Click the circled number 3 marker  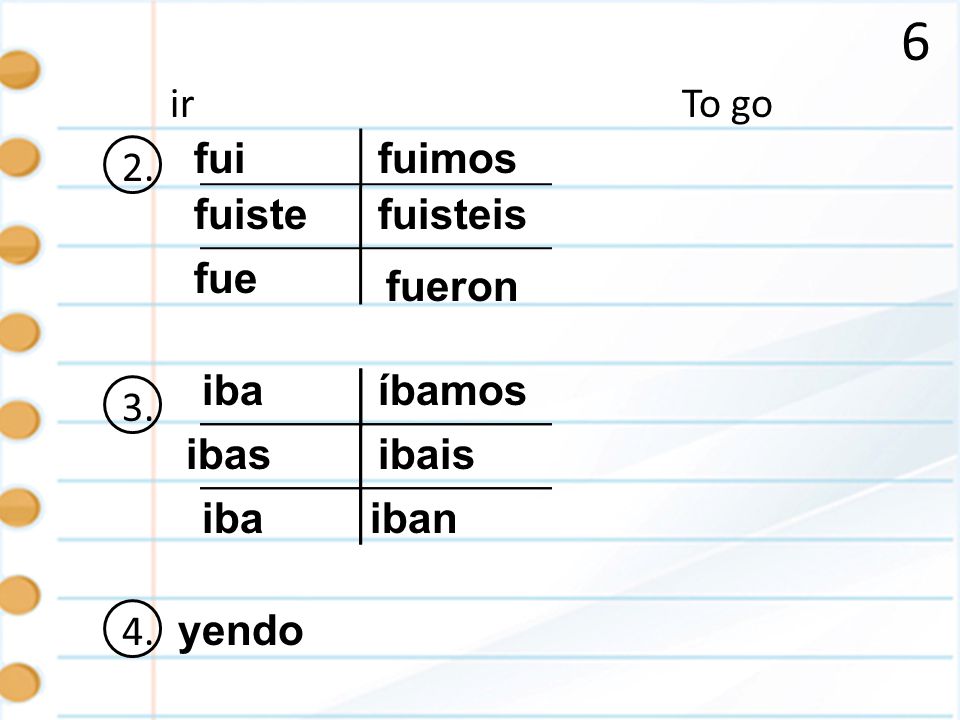tap(132, 405)
